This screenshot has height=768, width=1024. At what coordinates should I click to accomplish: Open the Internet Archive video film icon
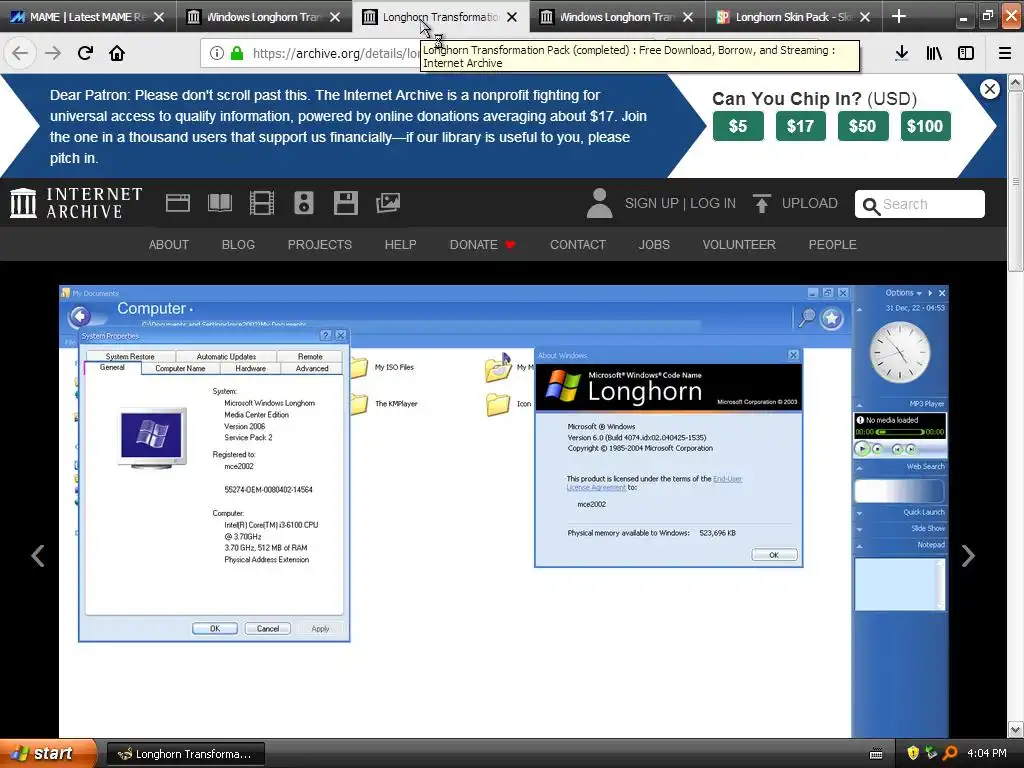(x=262, y=203)
